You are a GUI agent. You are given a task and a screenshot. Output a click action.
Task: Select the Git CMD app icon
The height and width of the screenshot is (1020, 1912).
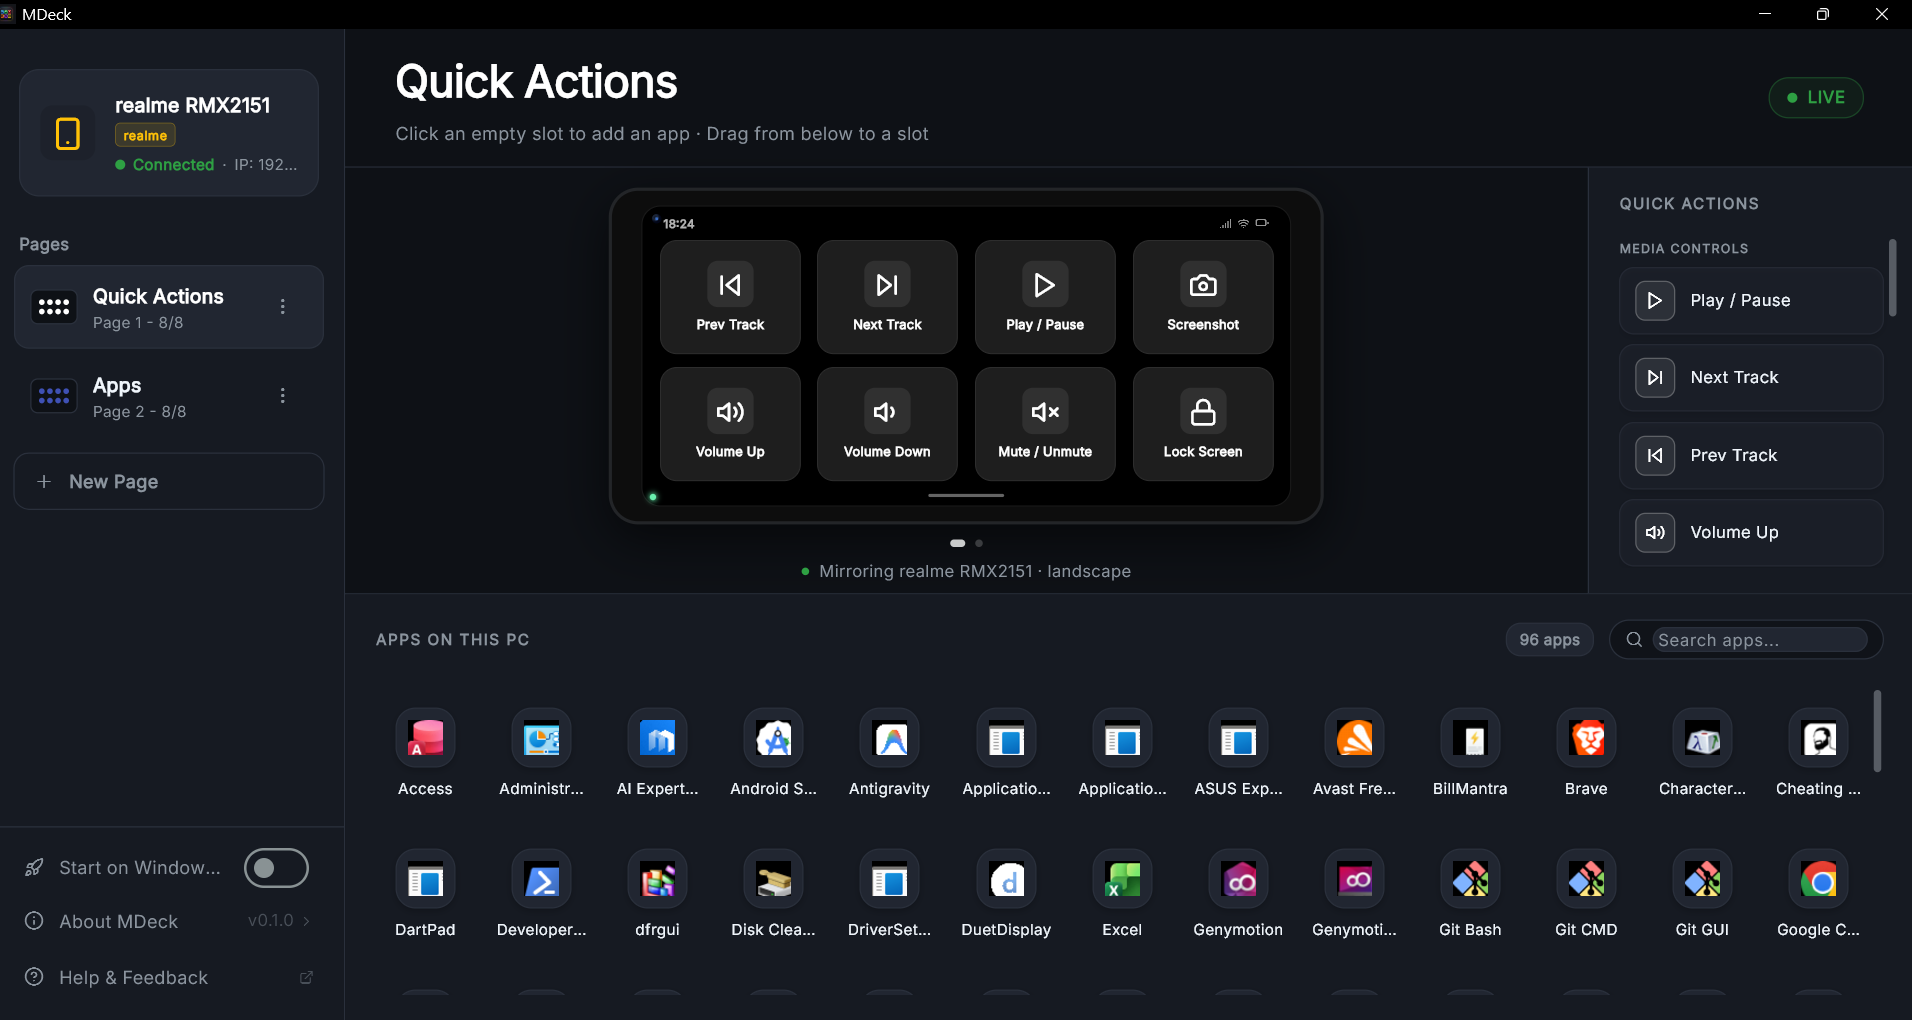(1586, 880)
